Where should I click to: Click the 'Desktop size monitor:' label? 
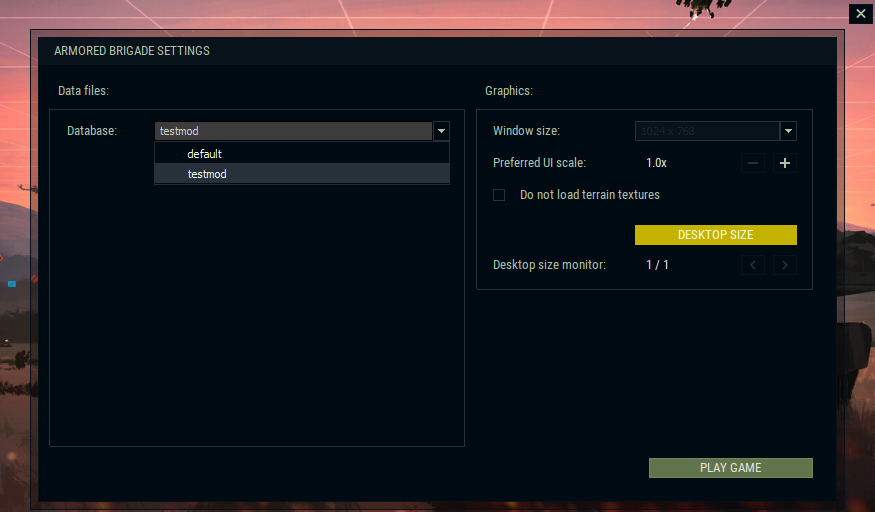(x=549, y=265)
